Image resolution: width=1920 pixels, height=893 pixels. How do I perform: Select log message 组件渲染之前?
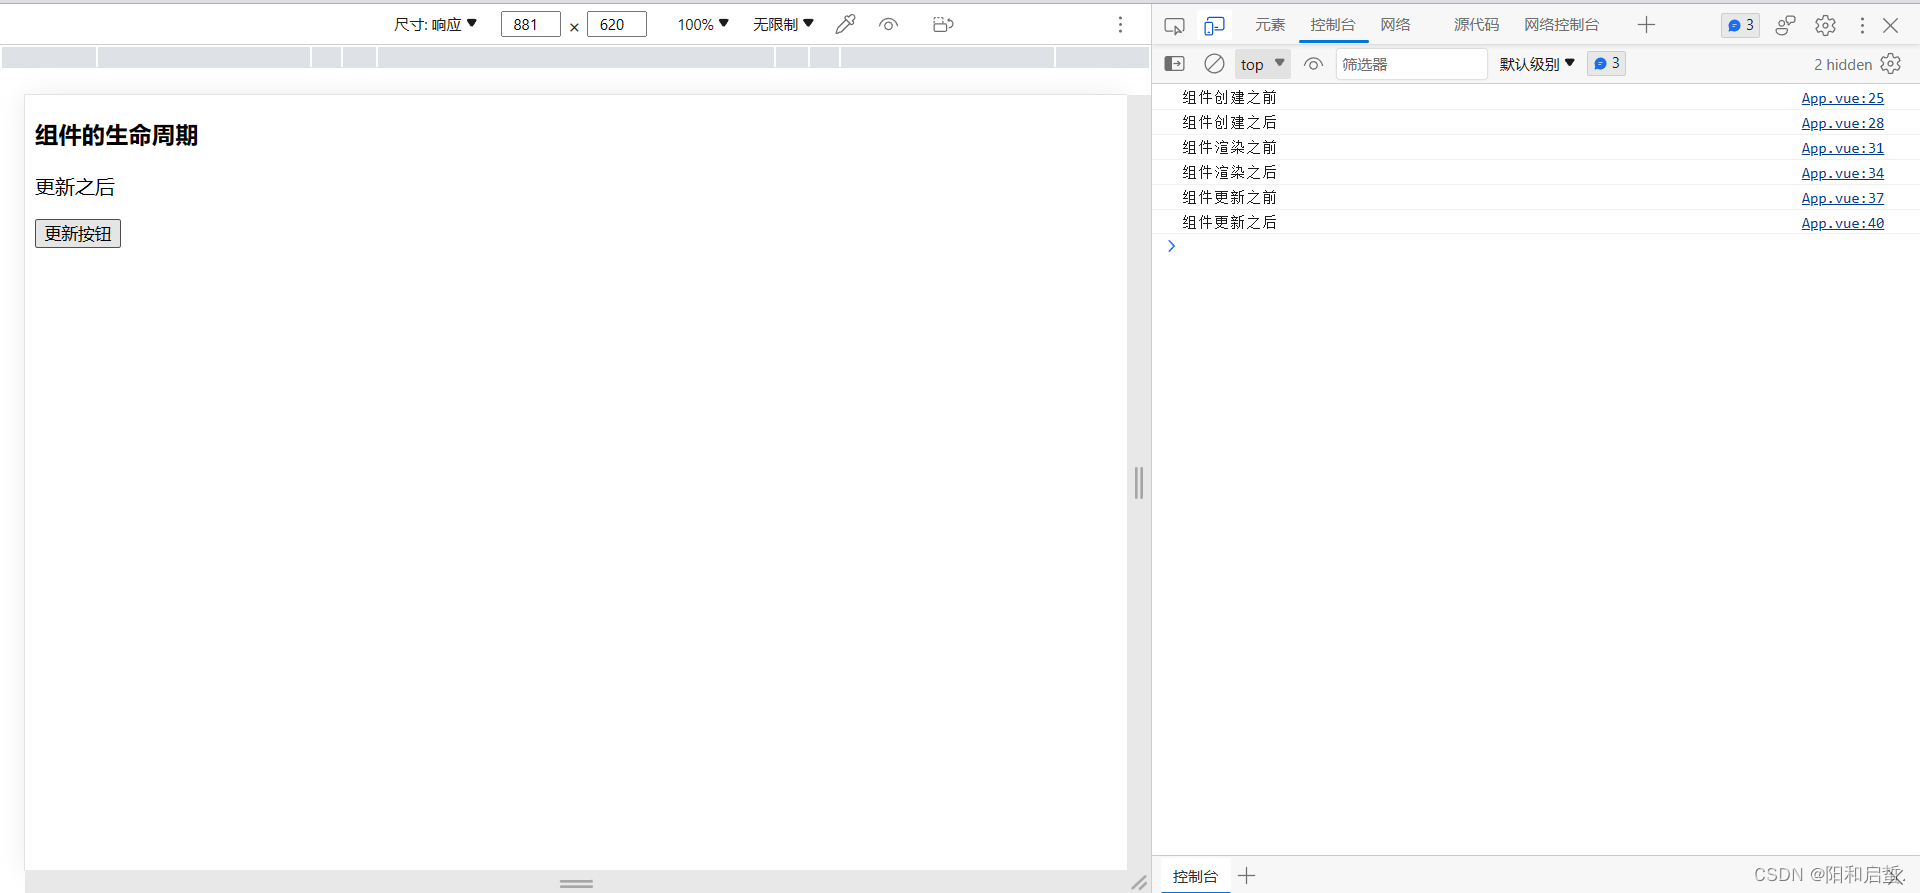pyautogui.click(x=1229, y=147)
